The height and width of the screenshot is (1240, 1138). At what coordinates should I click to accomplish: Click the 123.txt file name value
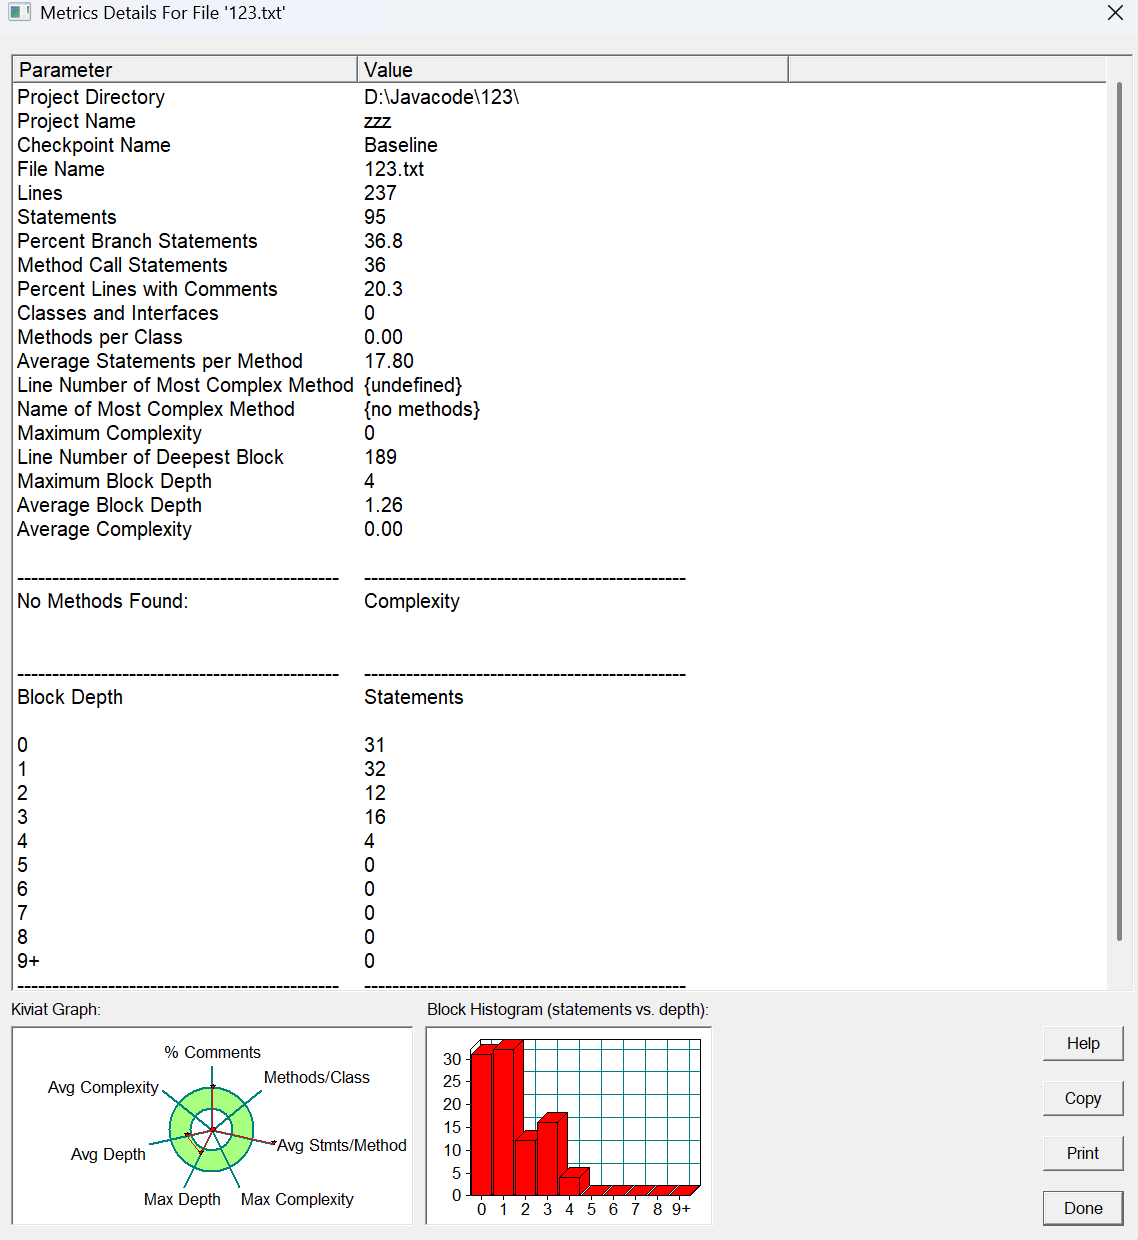click(x=394, y=169)
